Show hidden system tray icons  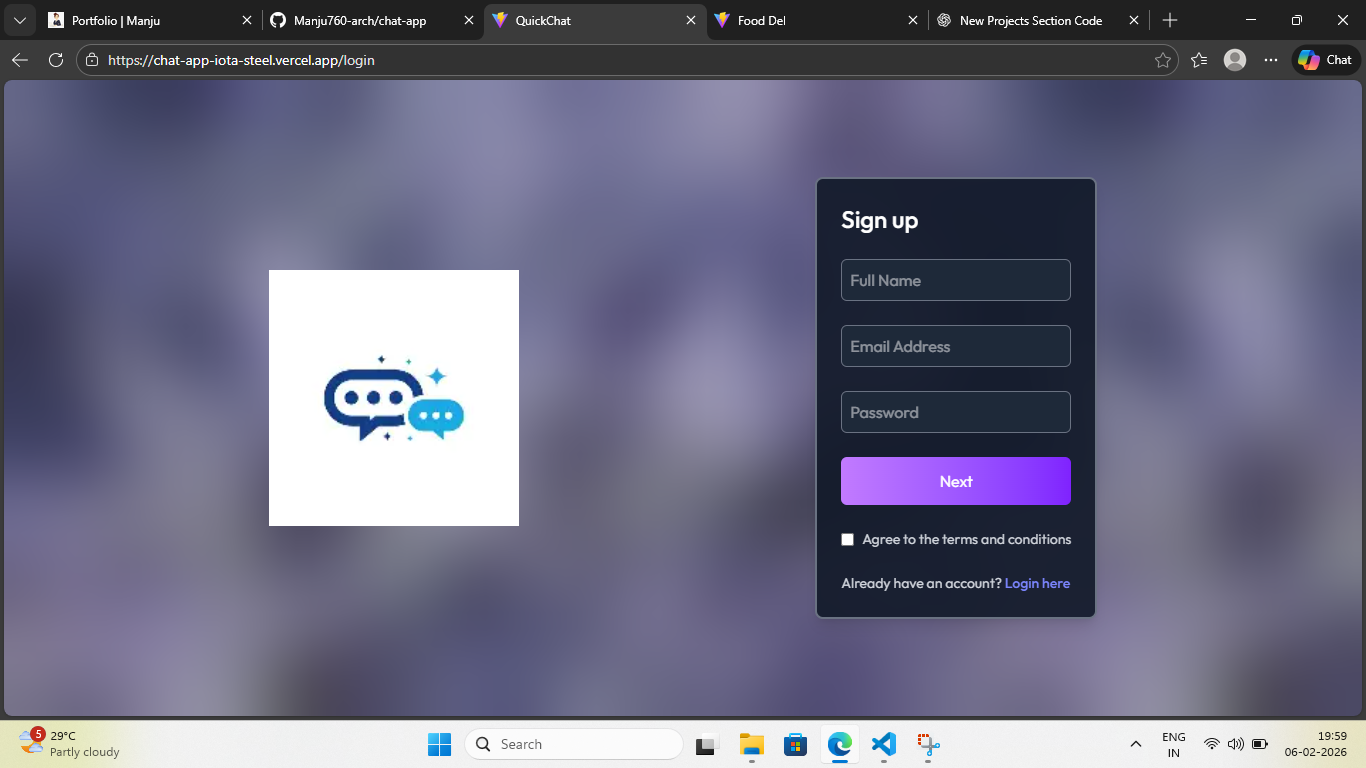1135,744
